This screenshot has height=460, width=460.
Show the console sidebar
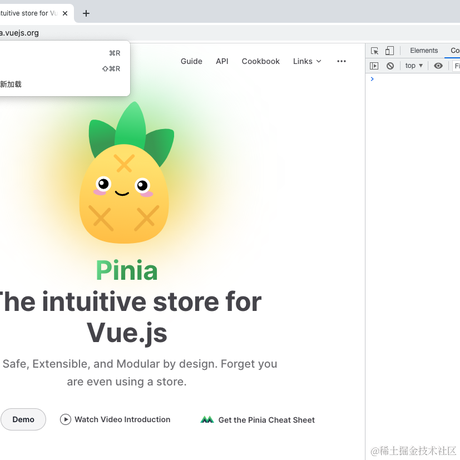pos(374,66)
